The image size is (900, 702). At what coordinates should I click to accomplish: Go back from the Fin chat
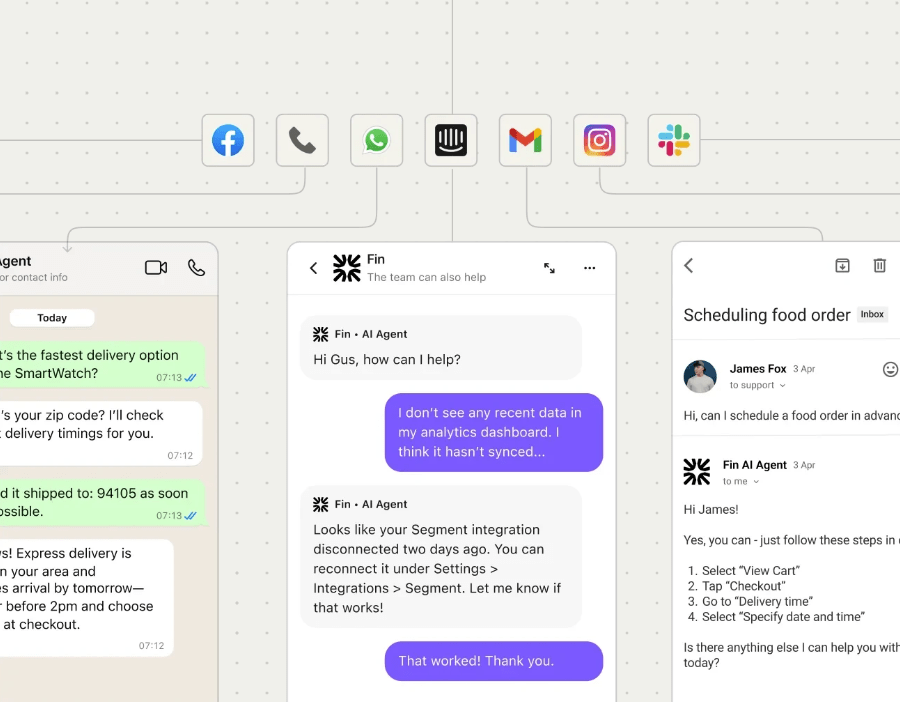pos(313,268)
